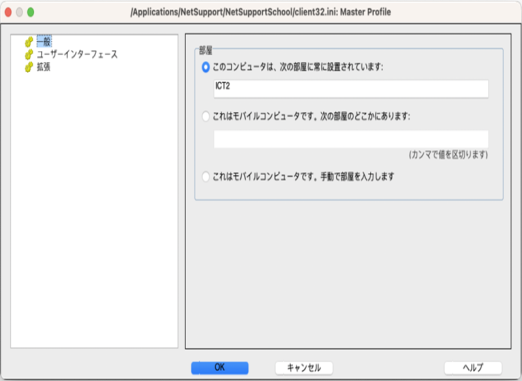This screenshot has height=381, width=522.
Task: Enable the mobile computer 'どこかにあります' radio button
Action: (206, 116)
